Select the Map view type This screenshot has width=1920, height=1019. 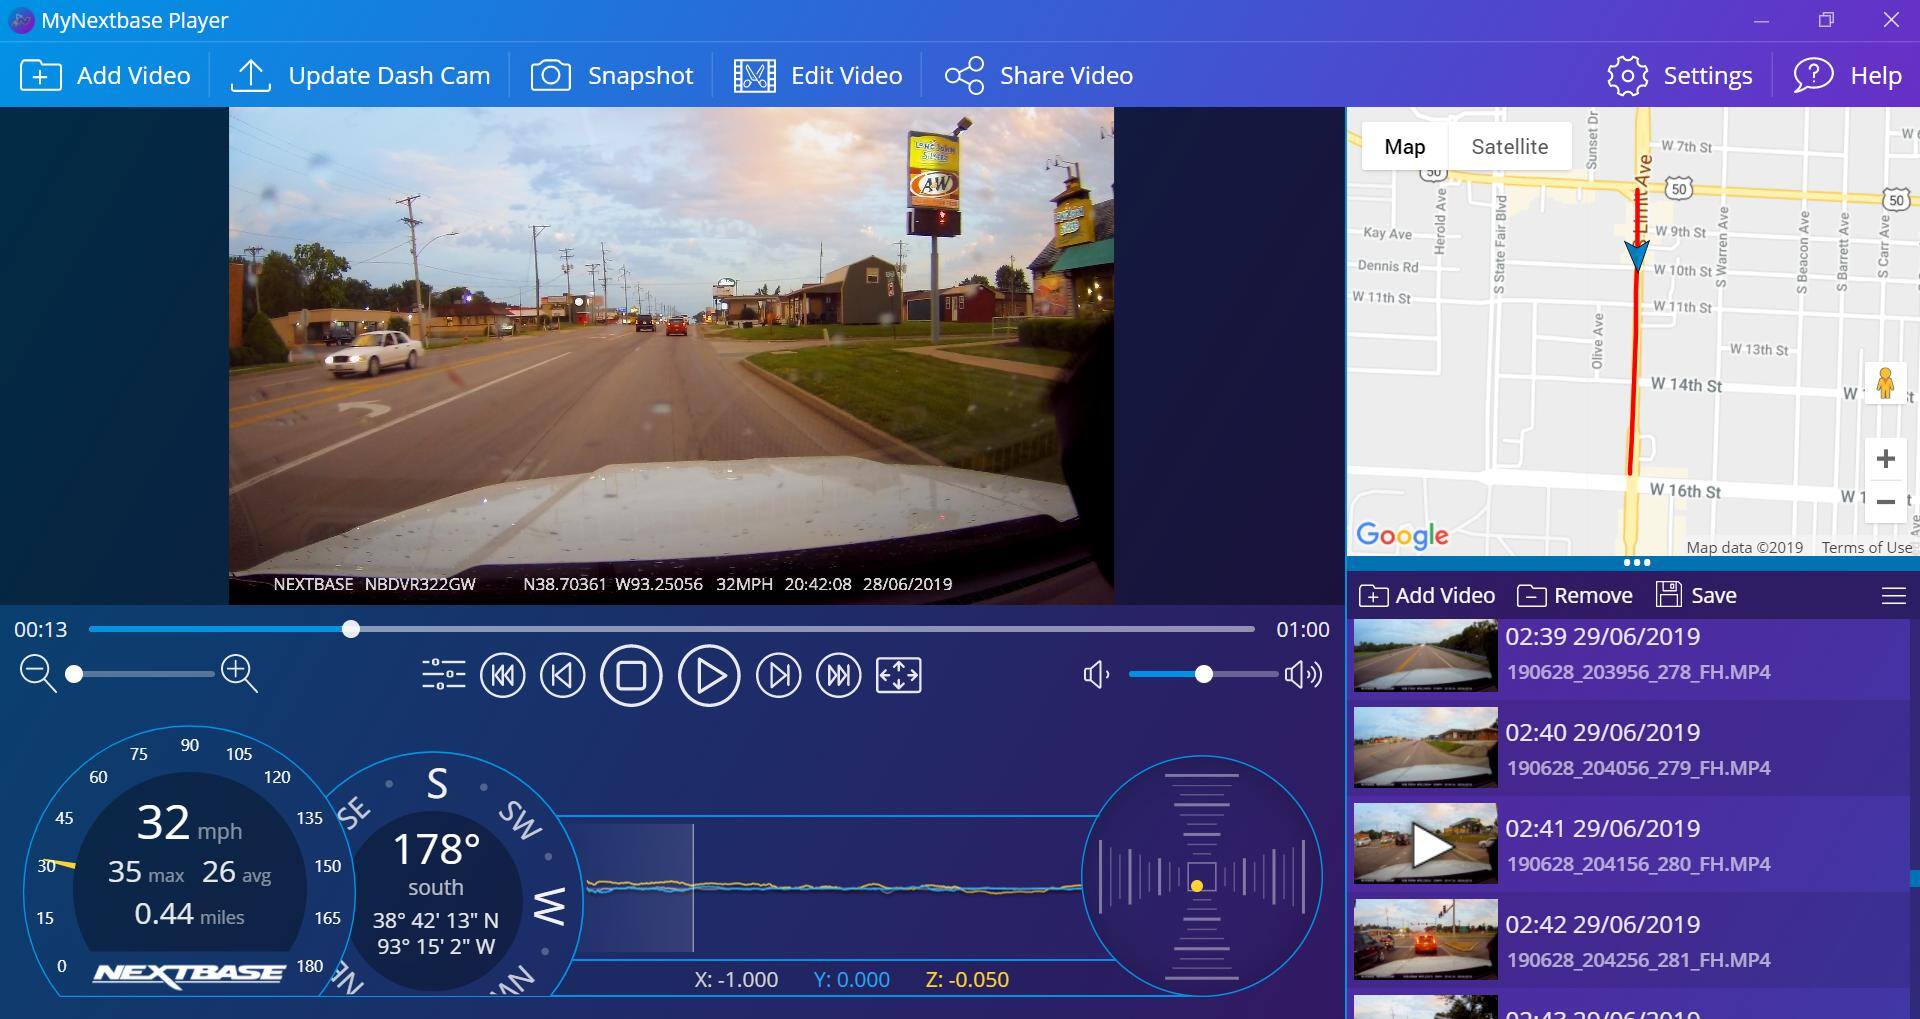tap(1404, 147)
